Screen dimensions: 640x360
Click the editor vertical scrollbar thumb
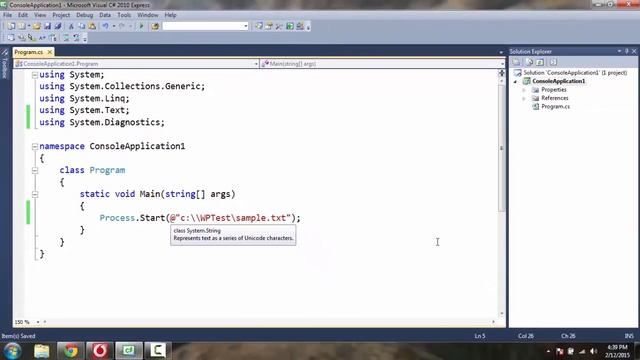(x=502, y=148)
